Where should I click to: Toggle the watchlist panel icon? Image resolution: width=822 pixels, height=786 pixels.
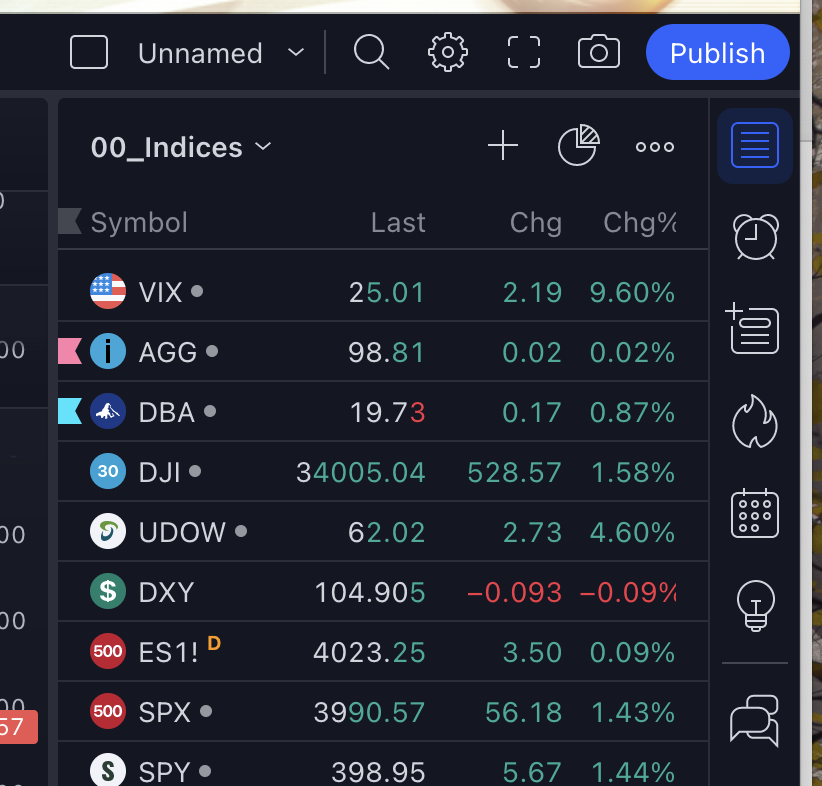(x=755, y=146)
